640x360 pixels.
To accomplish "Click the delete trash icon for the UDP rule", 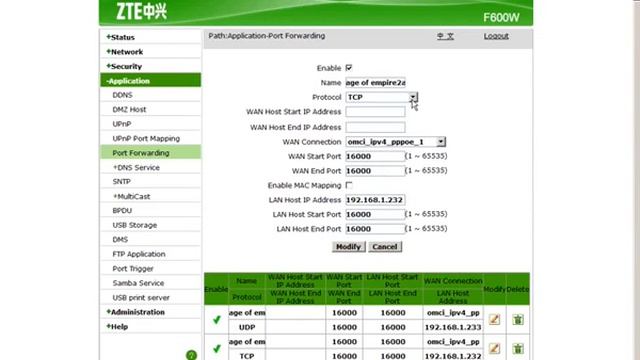I will [x=518, y=319].
